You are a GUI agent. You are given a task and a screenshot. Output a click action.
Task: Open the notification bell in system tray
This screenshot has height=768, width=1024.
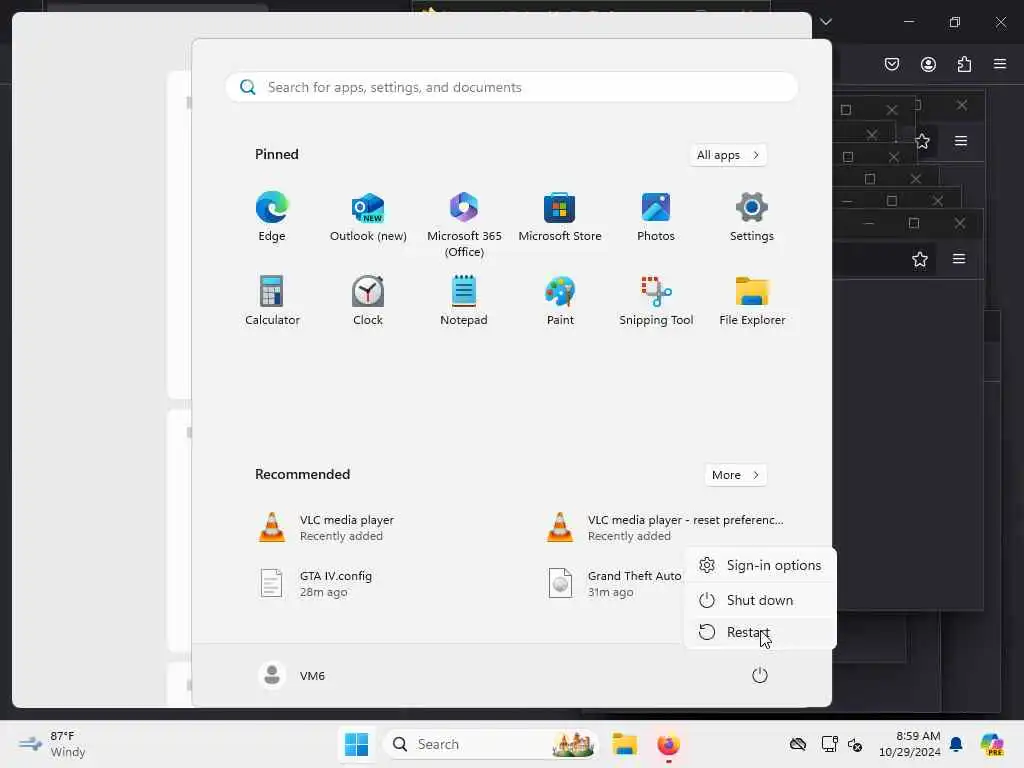(x=956, y=744)
